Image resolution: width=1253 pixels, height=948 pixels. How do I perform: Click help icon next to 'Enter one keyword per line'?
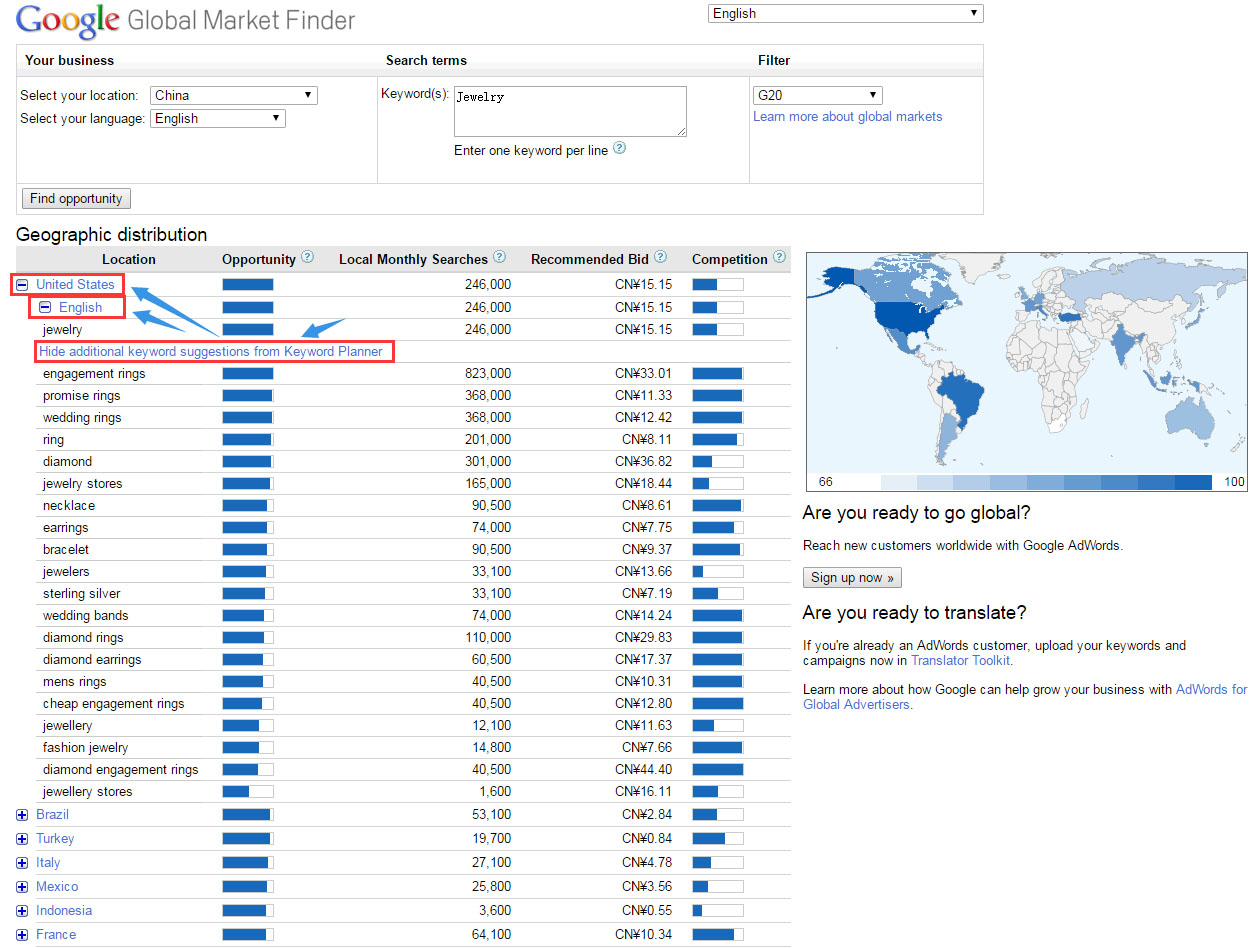pyautogui.click(x=619, y=148)
